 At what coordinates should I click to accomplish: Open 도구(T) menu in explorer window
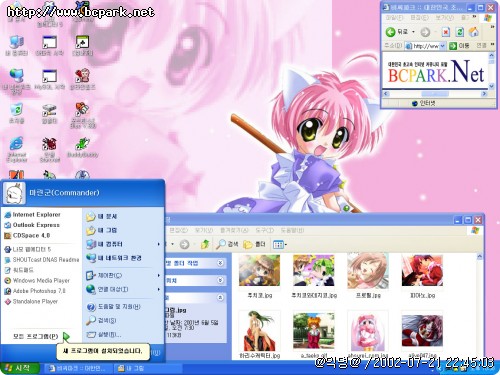click(x=265, y=230)
